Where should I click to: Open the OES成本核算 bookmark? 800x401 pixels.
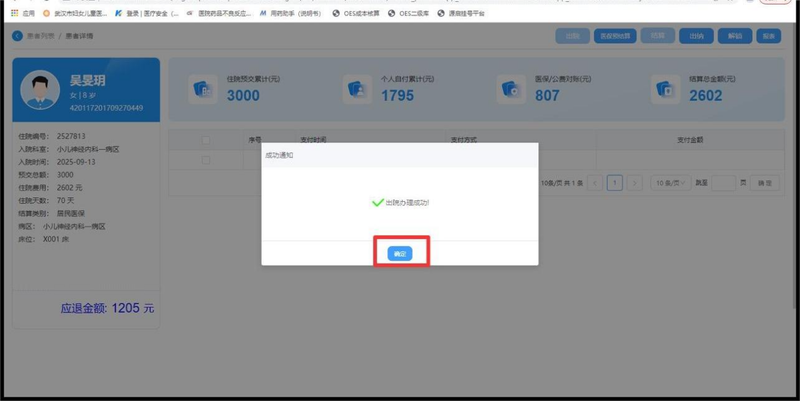click(x=356, y=13)
